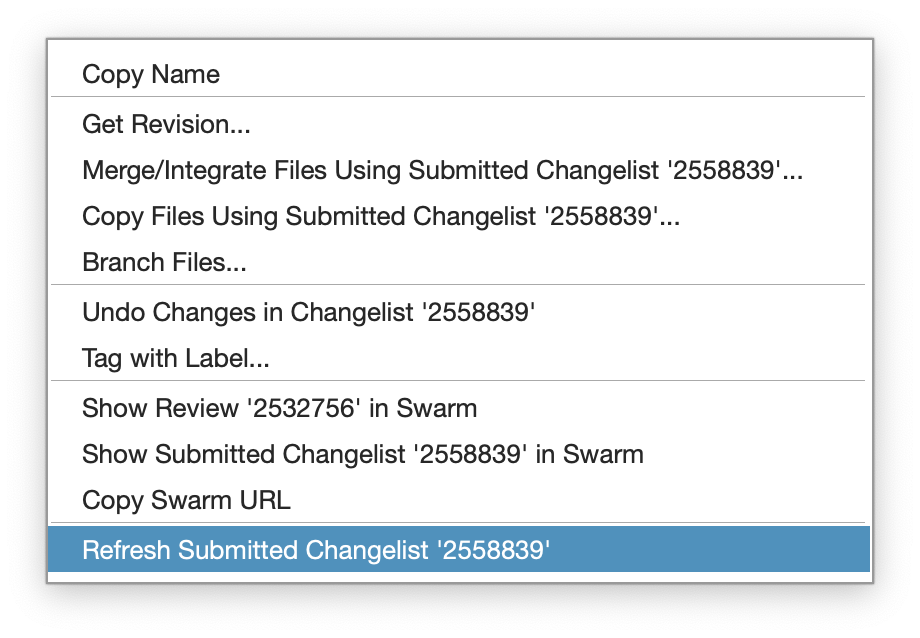Click the highlighted Refresh menu entry
Image resolution: width=920 pixels, height=638 pixels.
point(459,549)
